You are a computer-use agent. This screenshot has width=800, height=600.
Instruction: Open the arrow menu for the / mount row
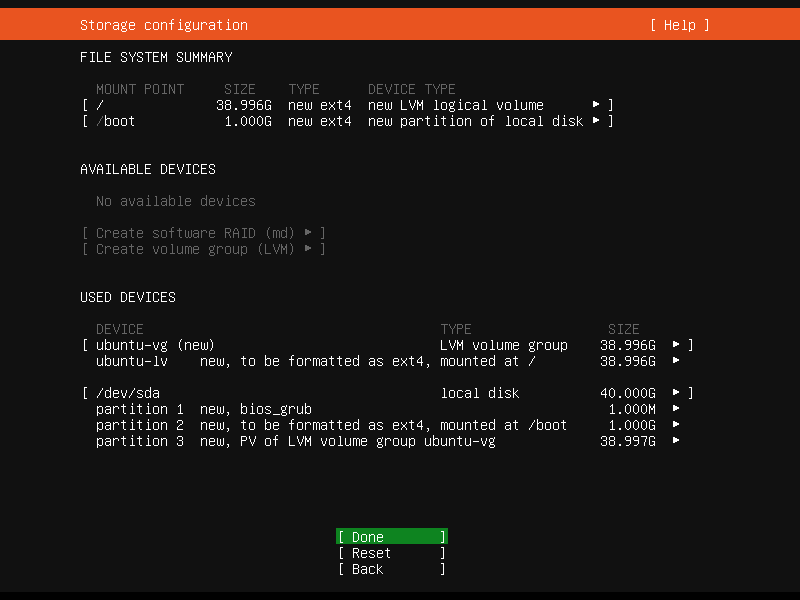point(595,105)
